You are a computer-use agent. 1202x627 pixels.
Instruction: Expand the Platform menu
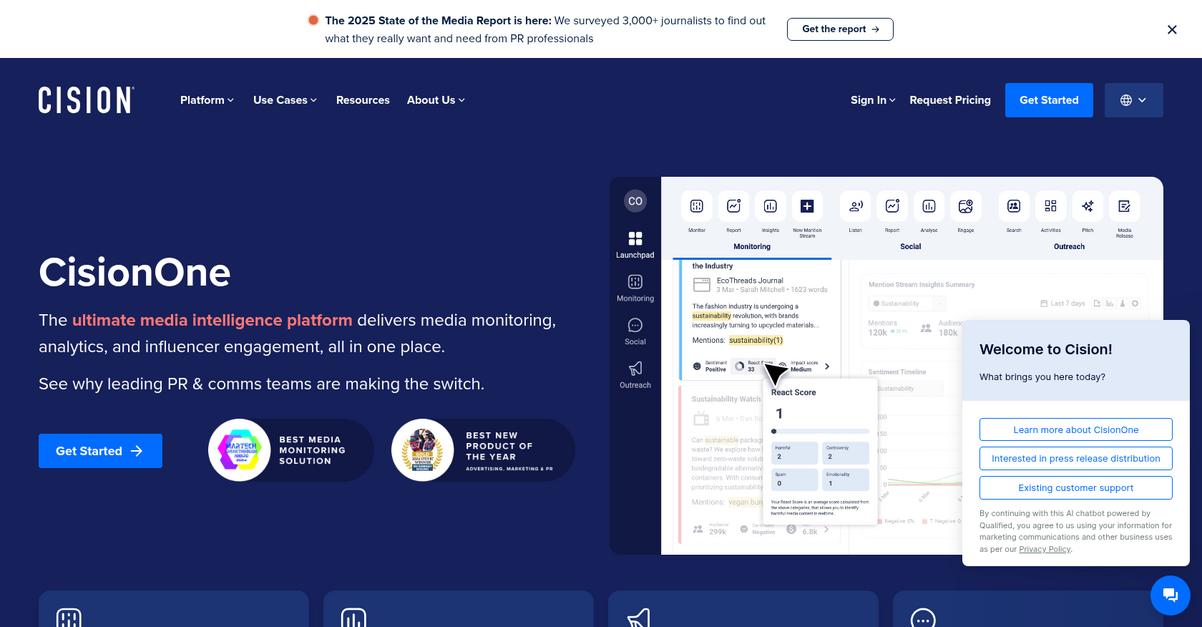(x=207, y=100)
